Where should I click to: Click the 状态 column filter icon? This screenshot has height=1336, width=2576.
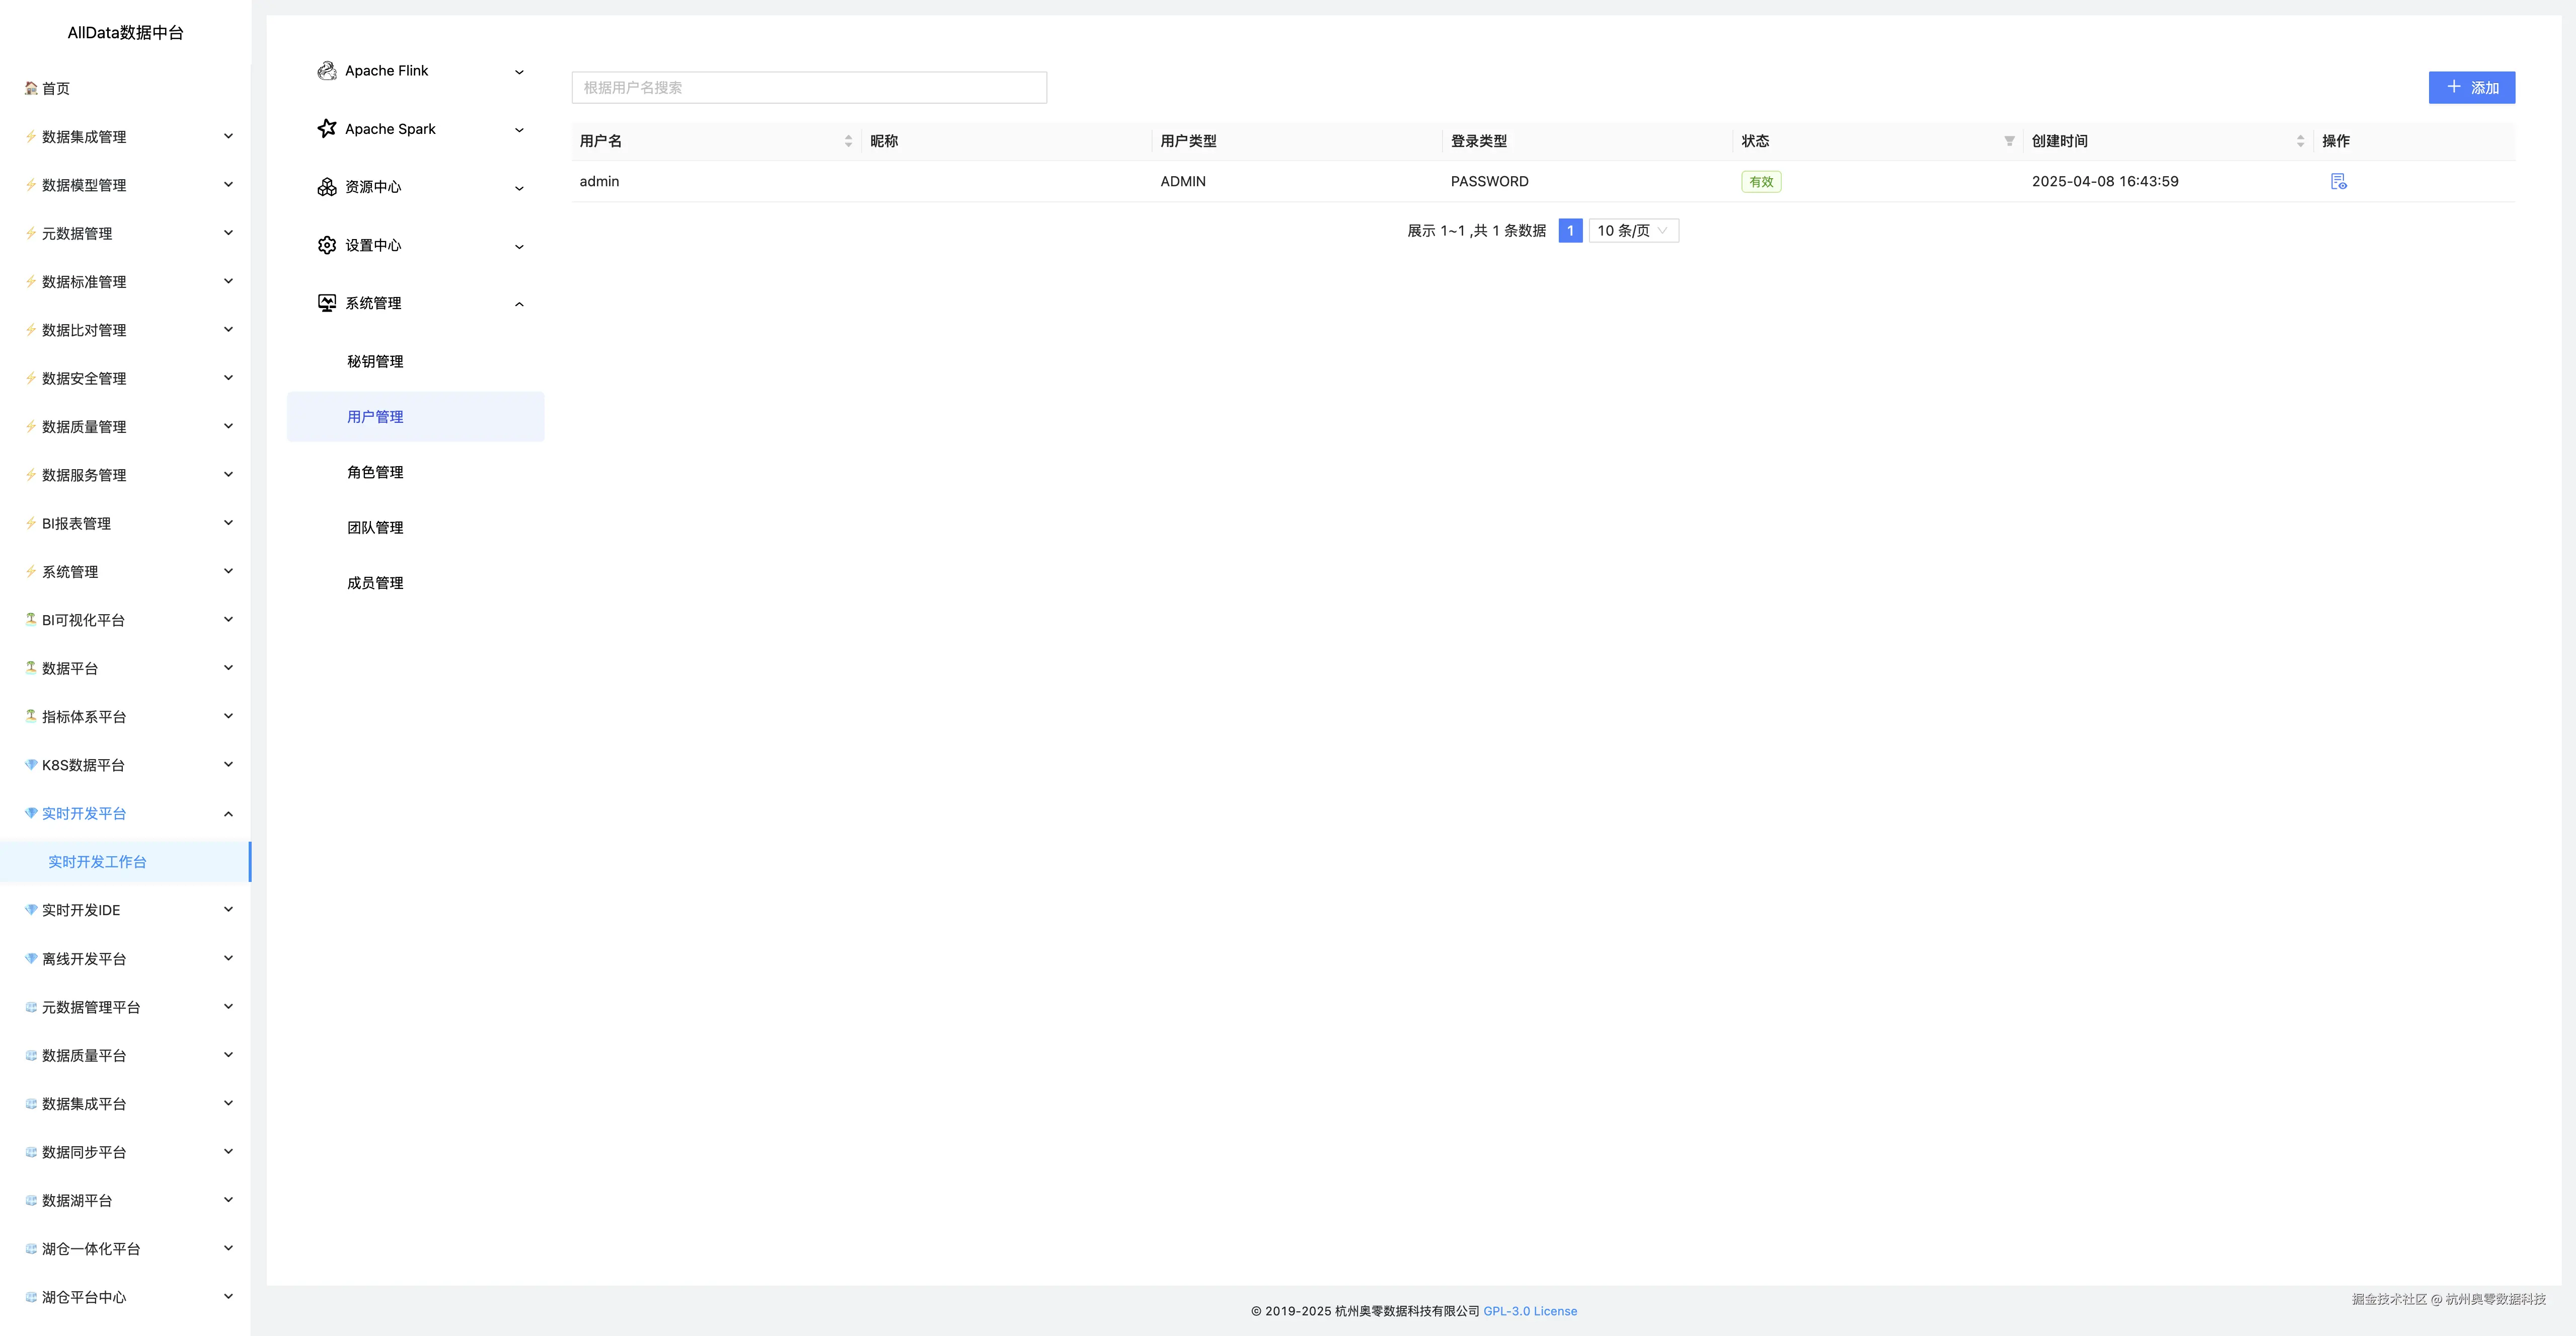(x=2009, y=141)
